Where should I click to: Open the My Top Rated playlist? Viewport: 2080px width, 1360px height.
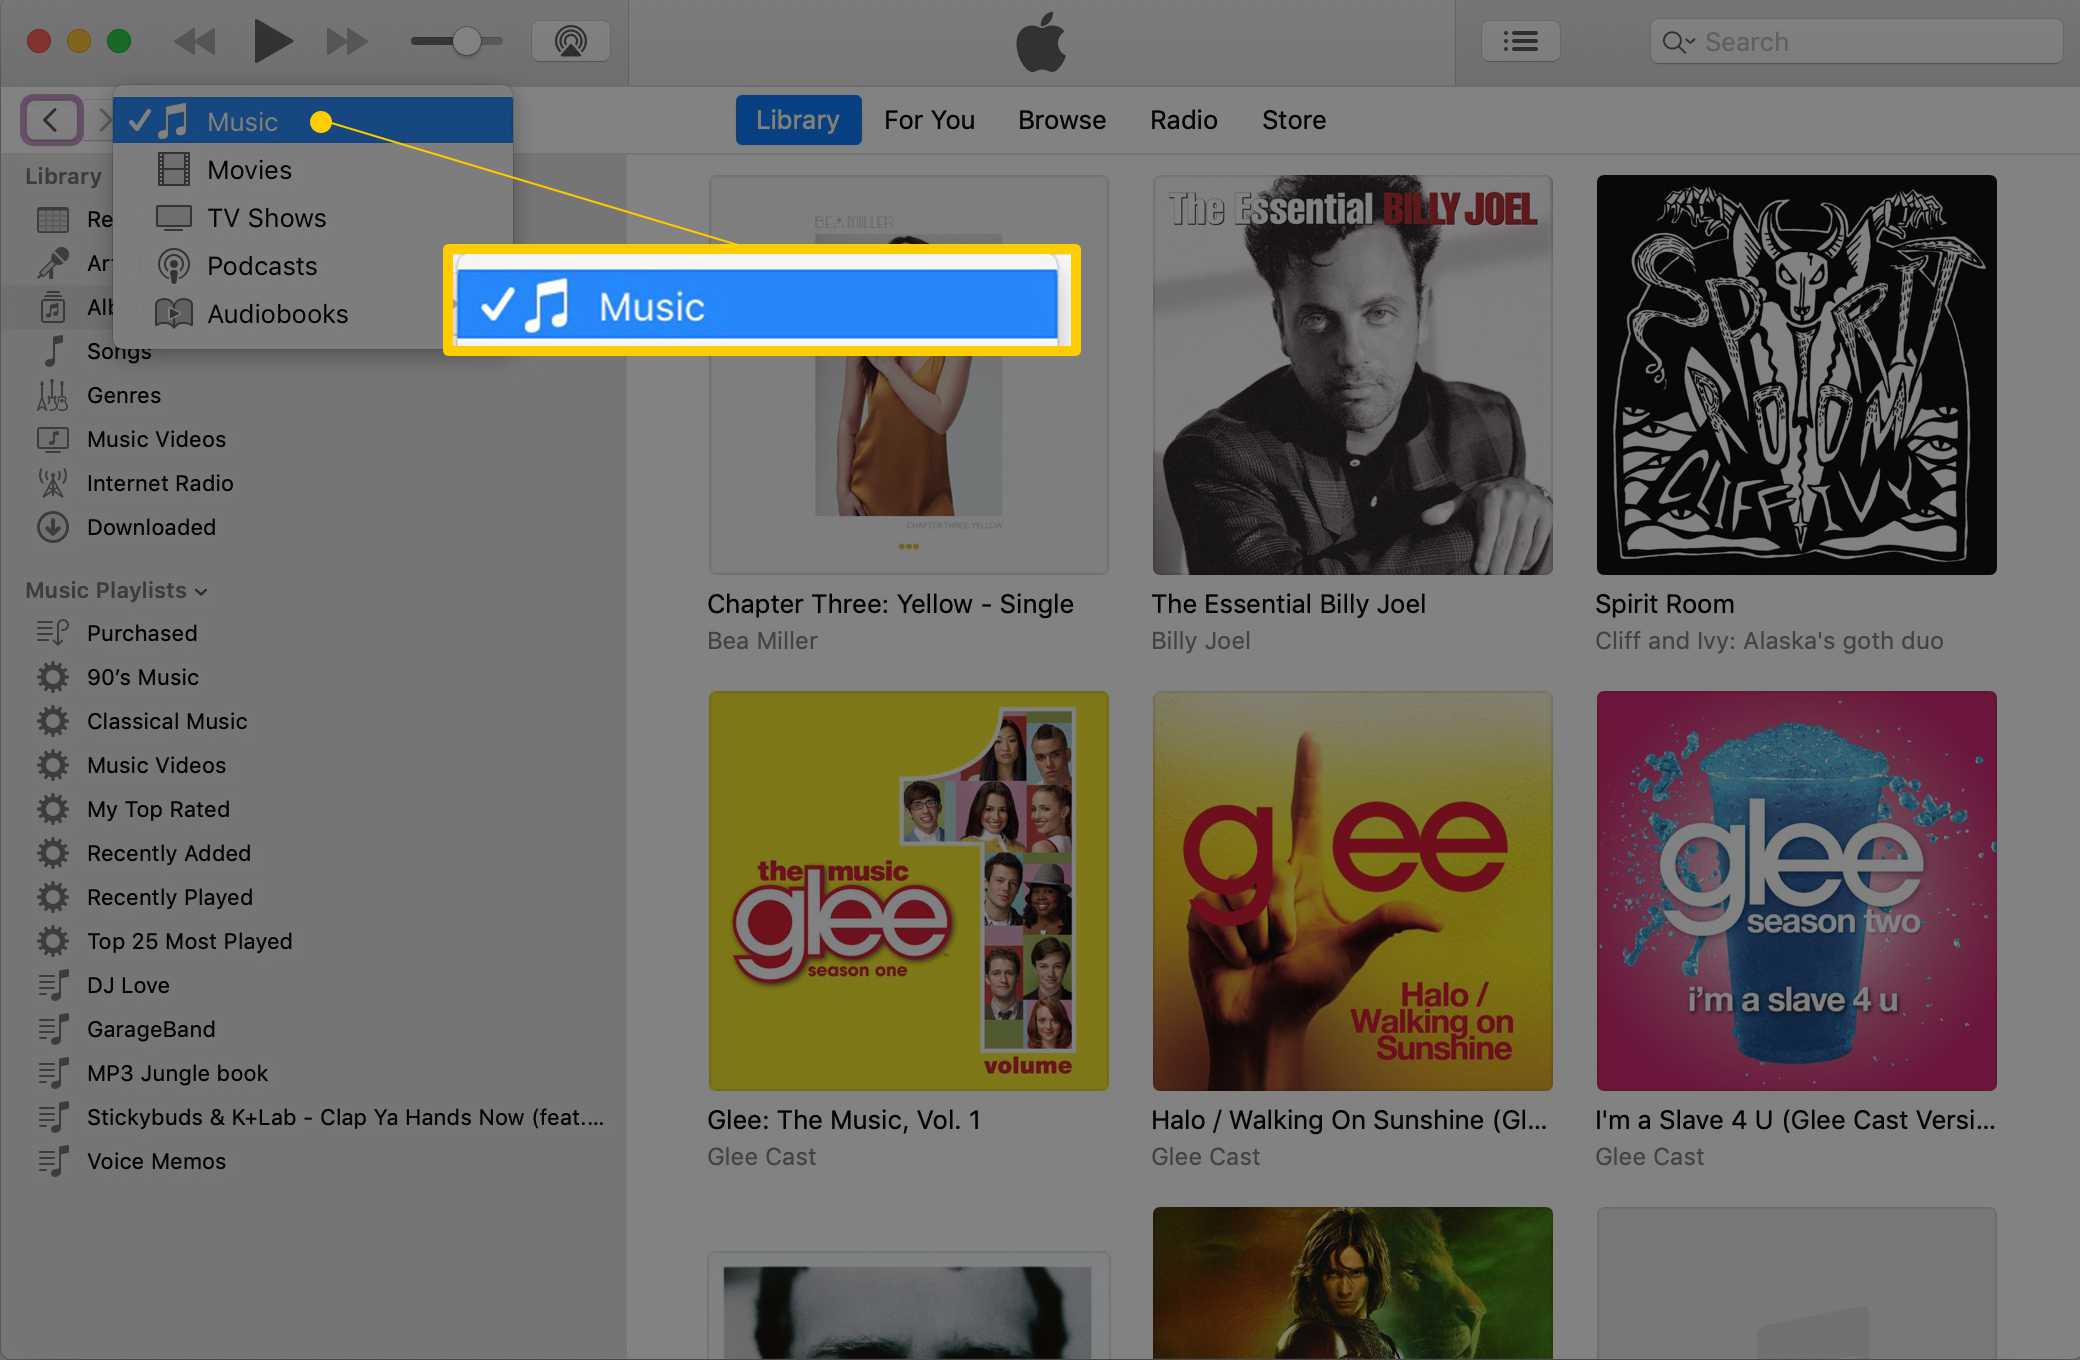click(x=158, y=809)
